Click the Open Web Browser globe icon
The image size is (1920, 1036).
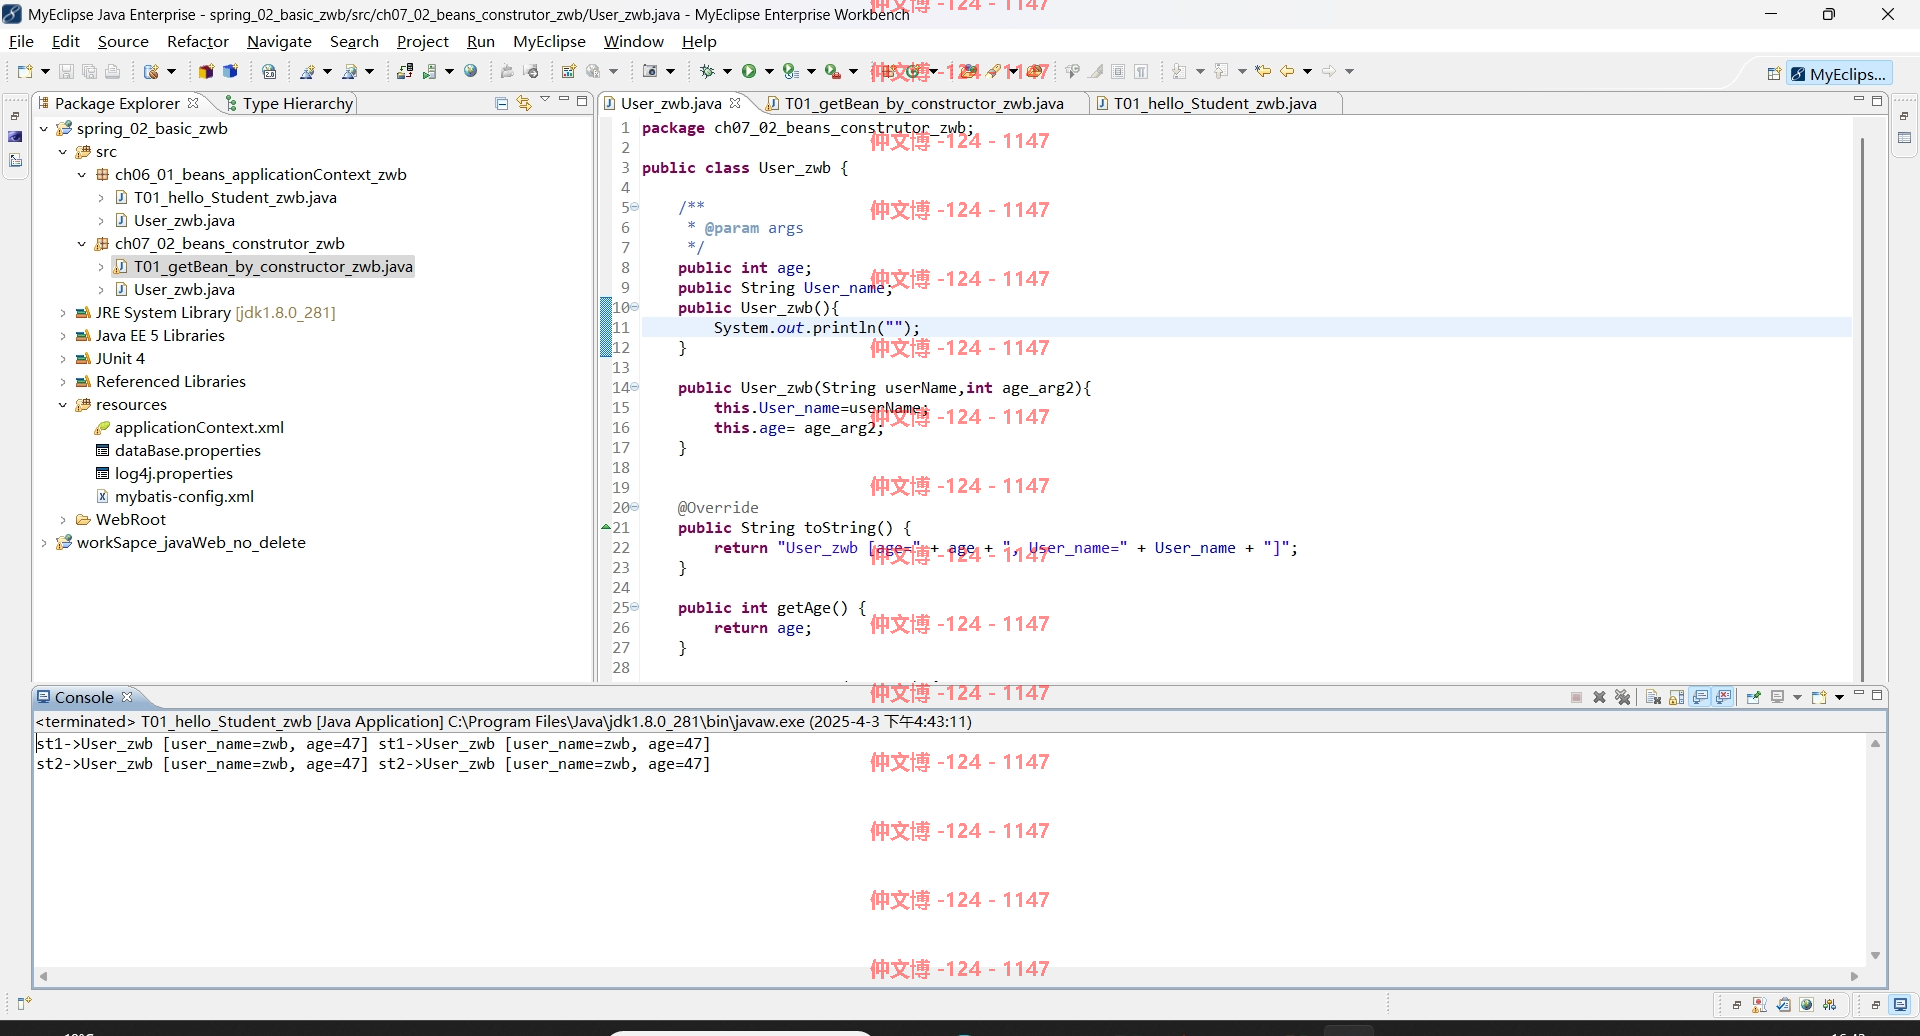pos(471,71)
